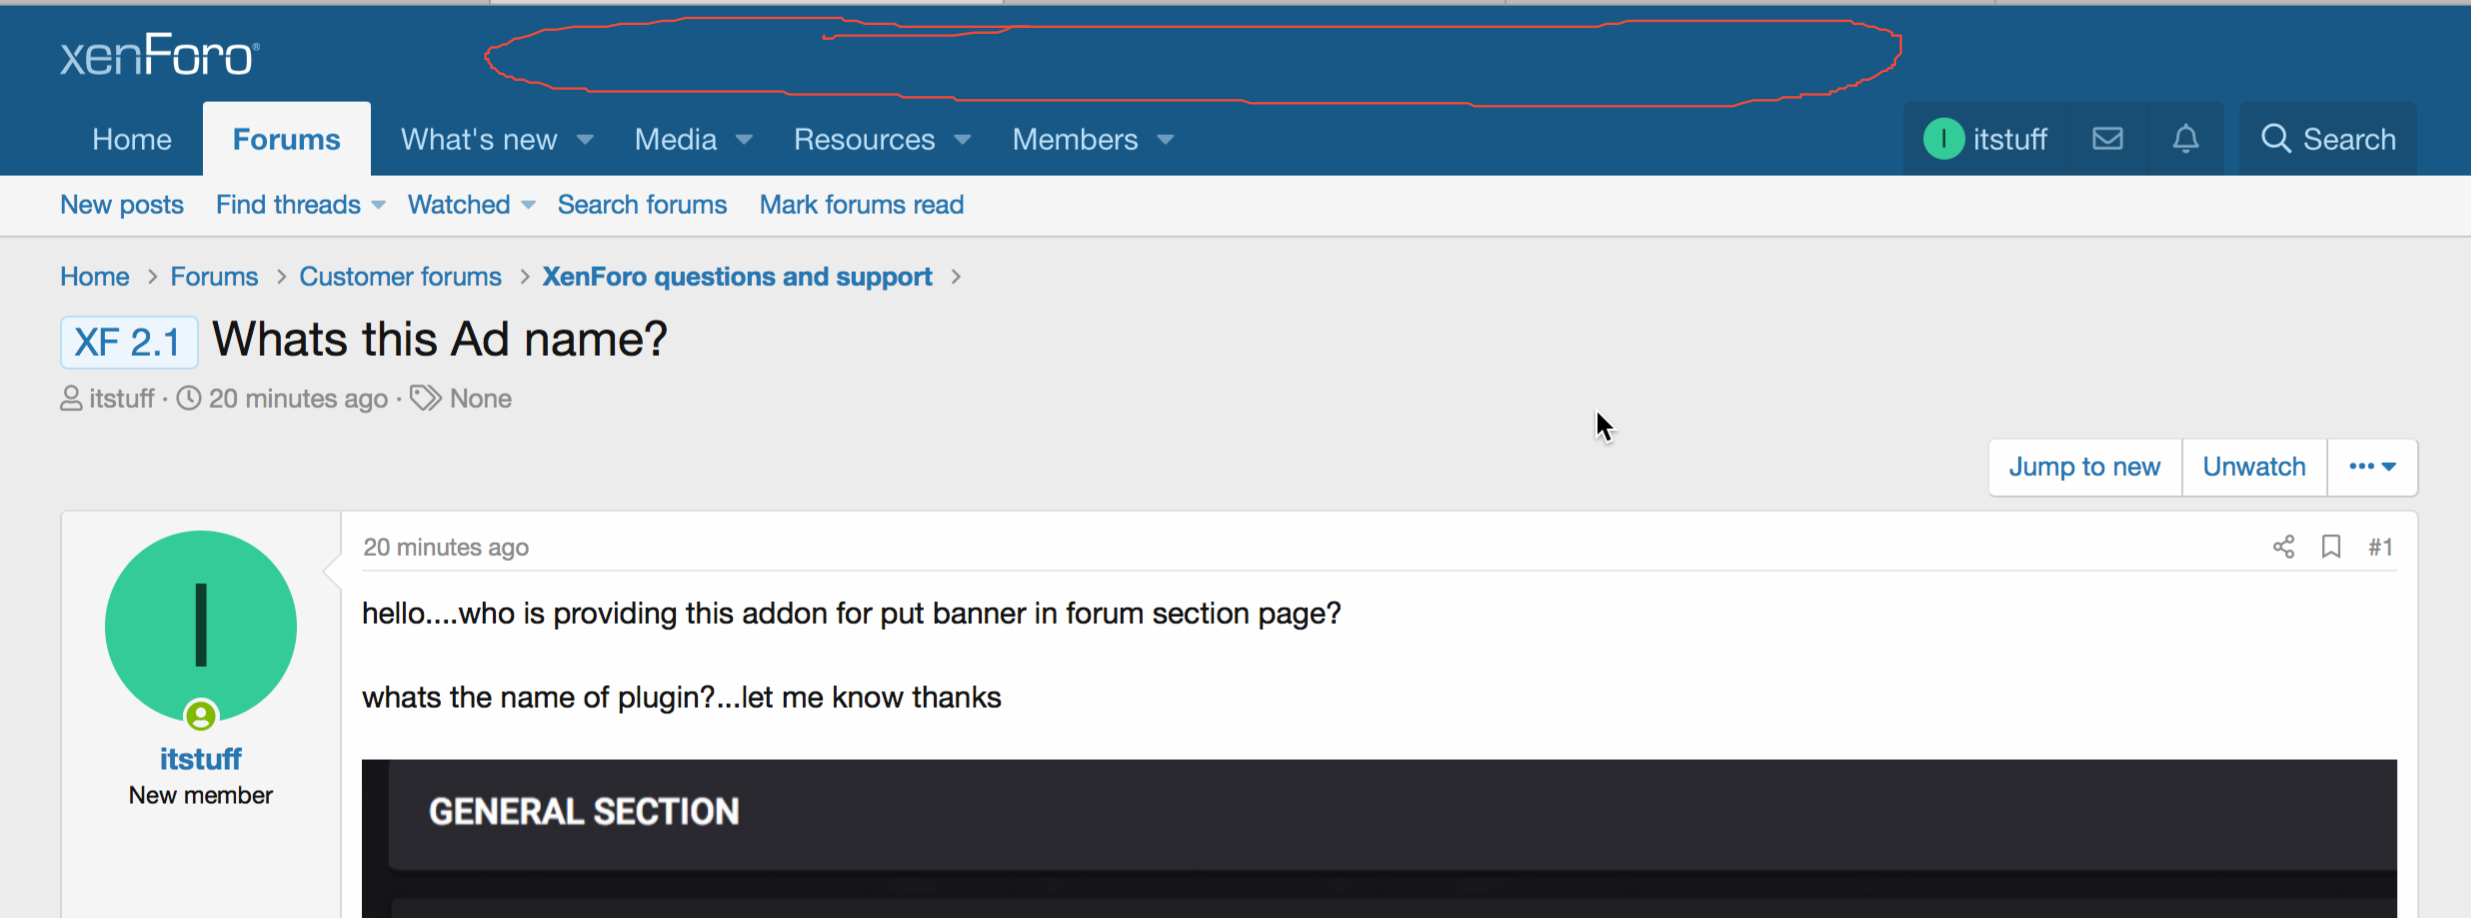
Task: Click the Search magnifier button
Action: point(2328,139)
